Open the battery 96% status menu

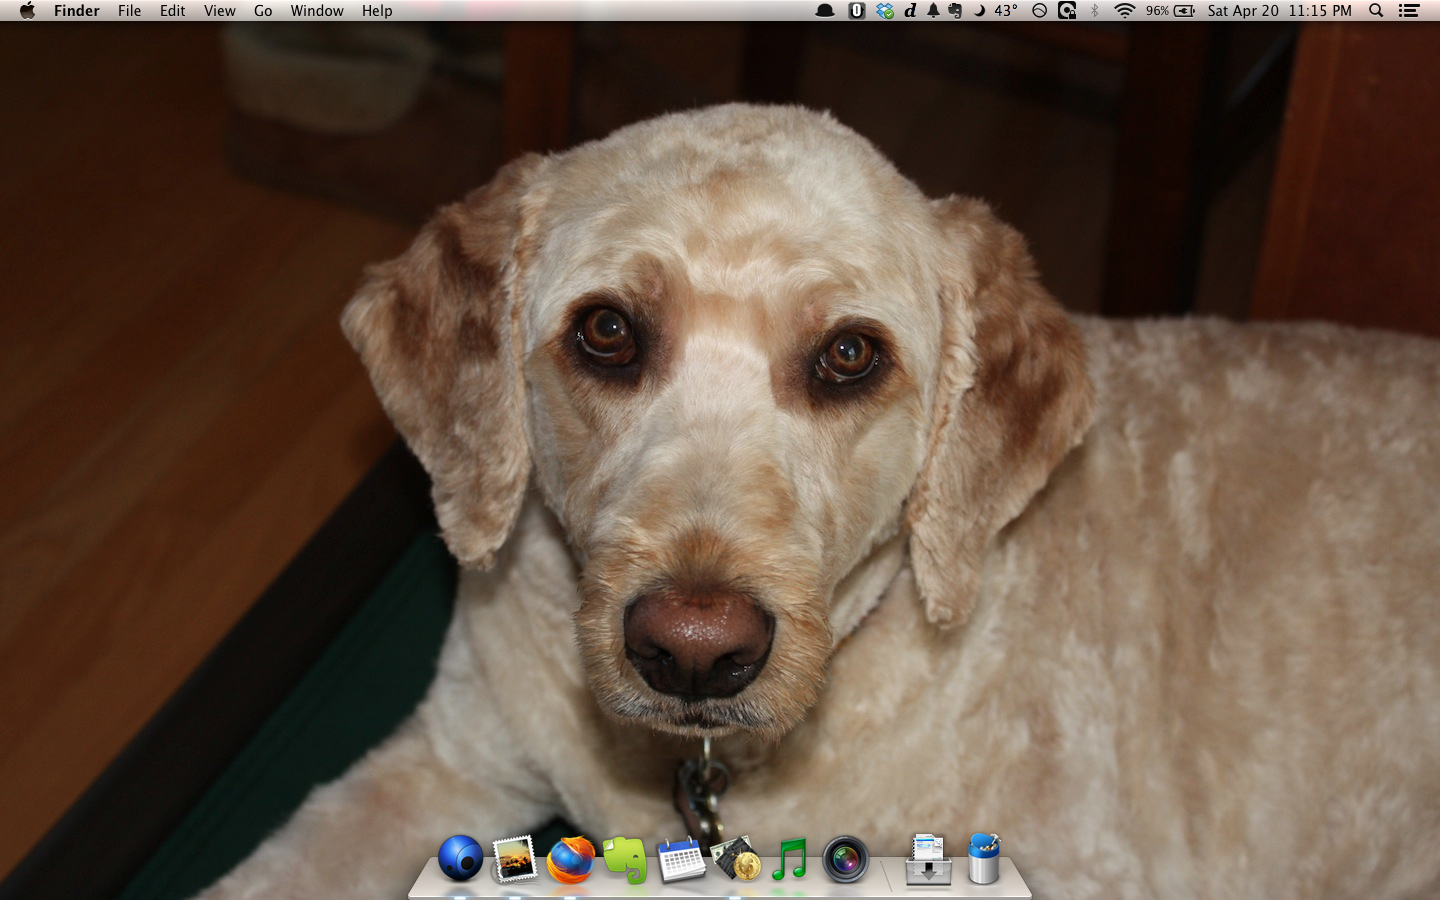1170,11
